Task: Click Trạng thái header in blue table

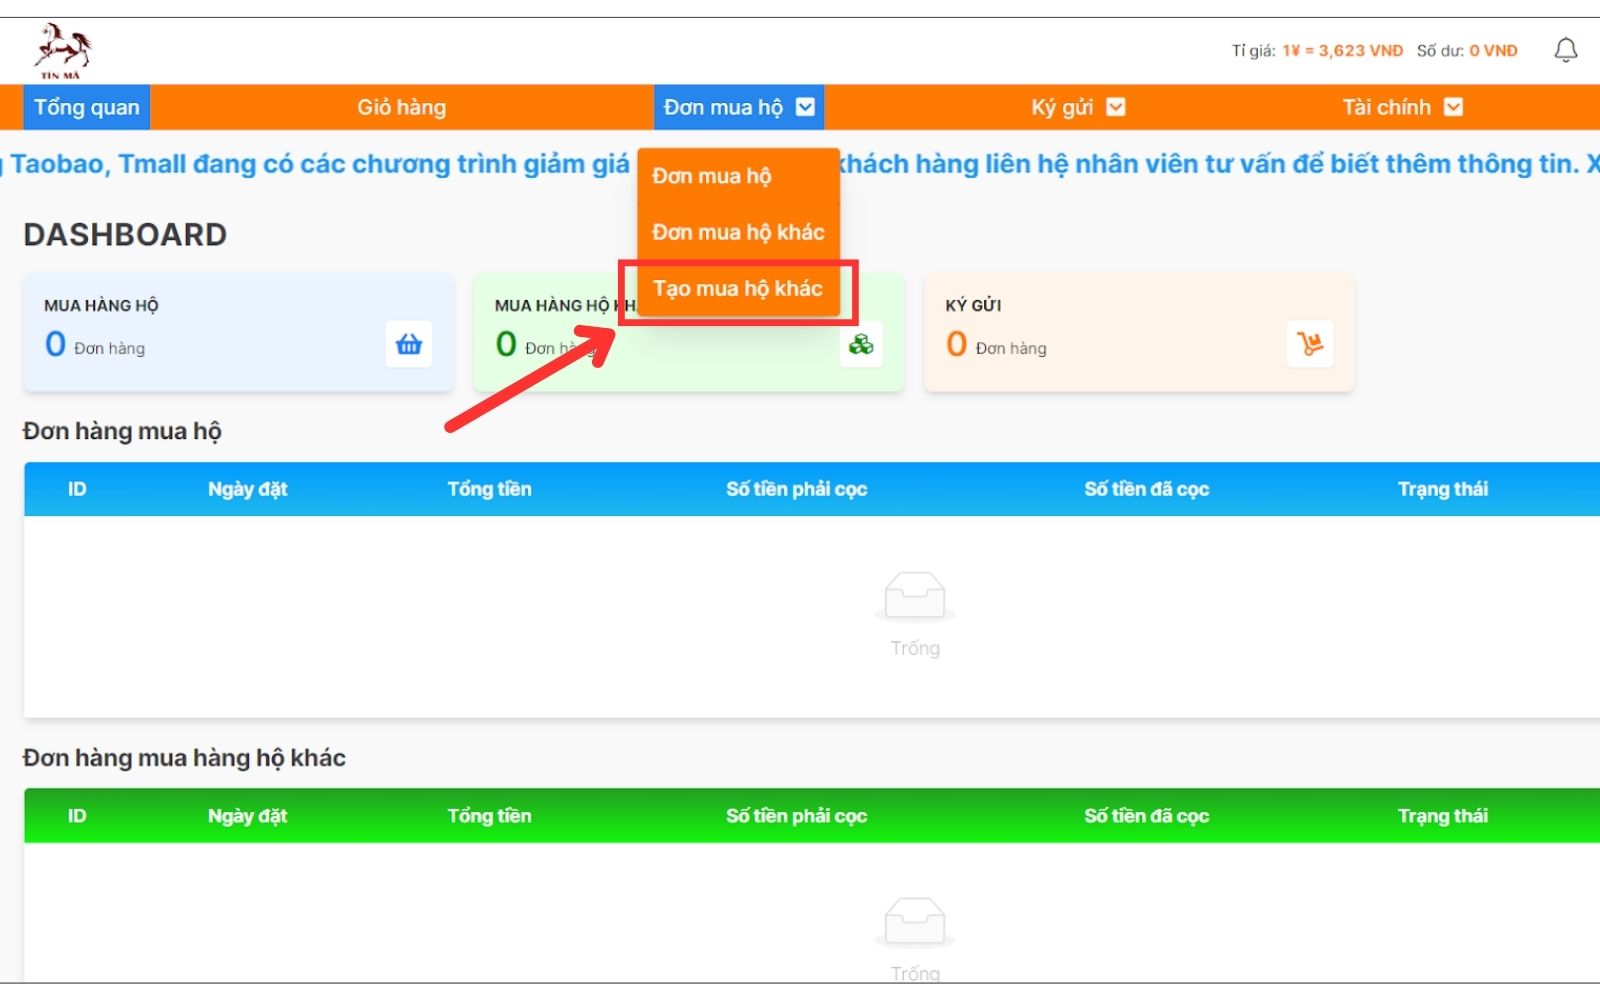Action: pos(1442,489)
